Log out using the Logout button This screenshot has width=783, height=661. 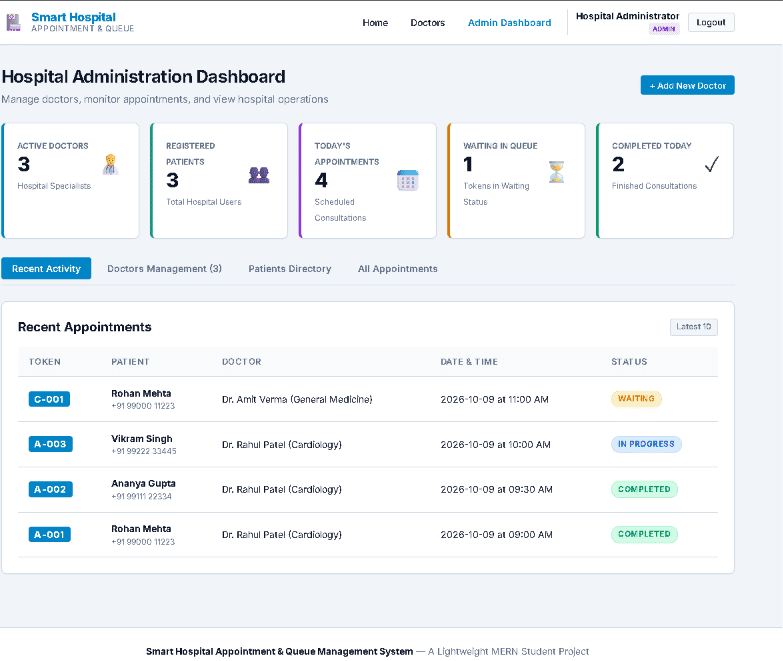pyautogui.click(x=711, y=22)
